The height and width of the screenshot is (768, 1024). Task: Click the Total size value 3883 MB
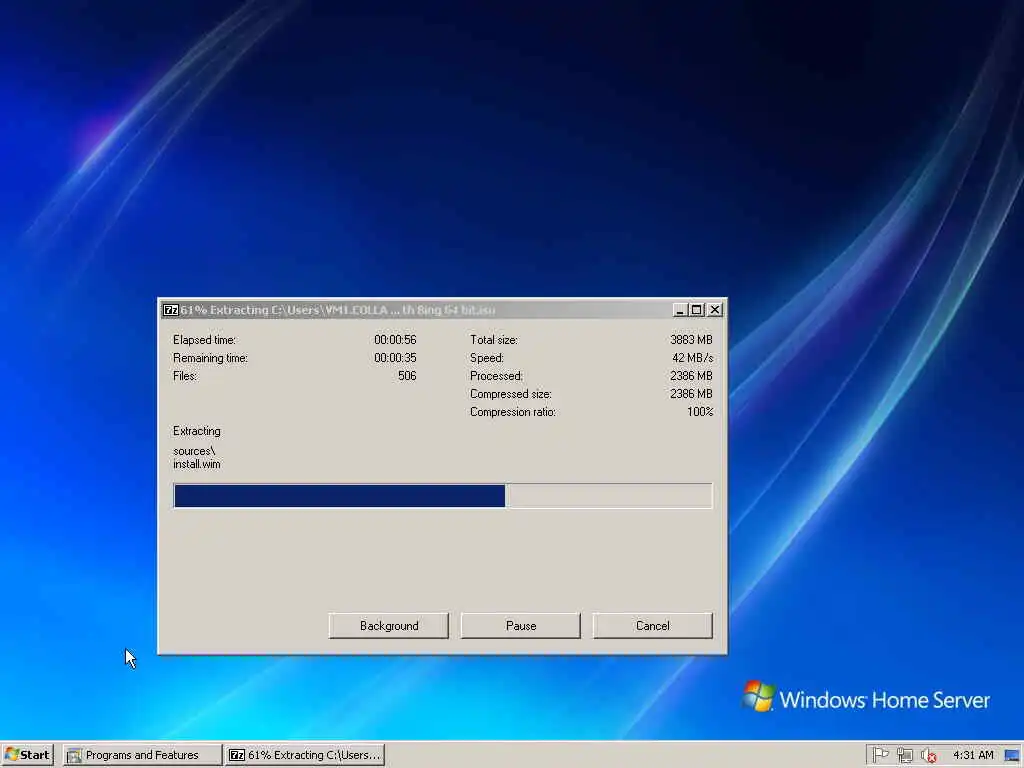(691, 340)
